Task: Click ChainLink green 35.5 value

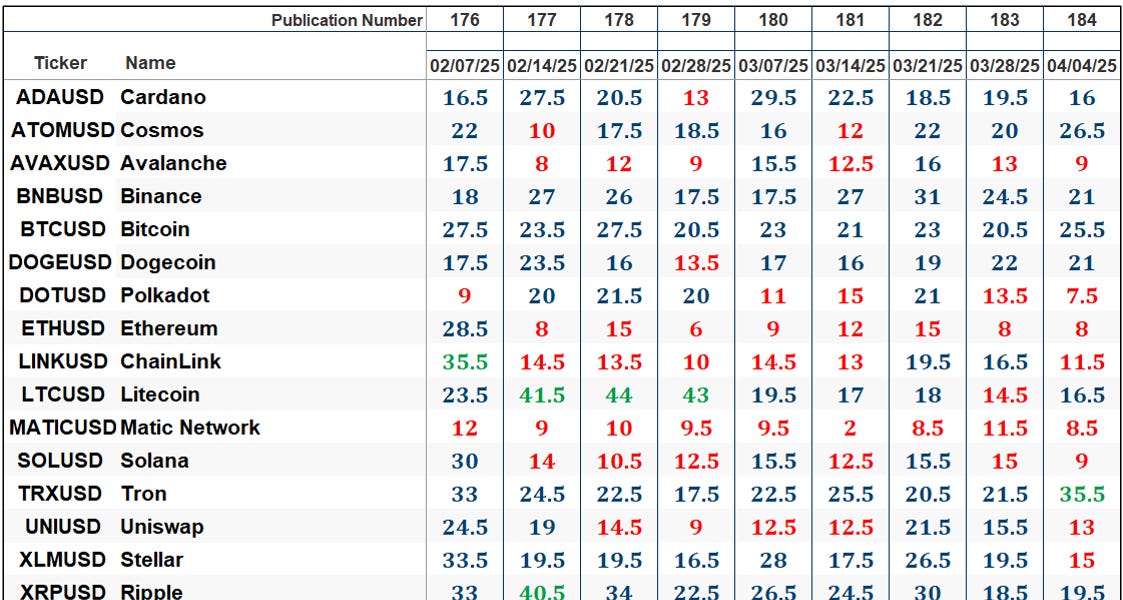Action: (465, 362)
